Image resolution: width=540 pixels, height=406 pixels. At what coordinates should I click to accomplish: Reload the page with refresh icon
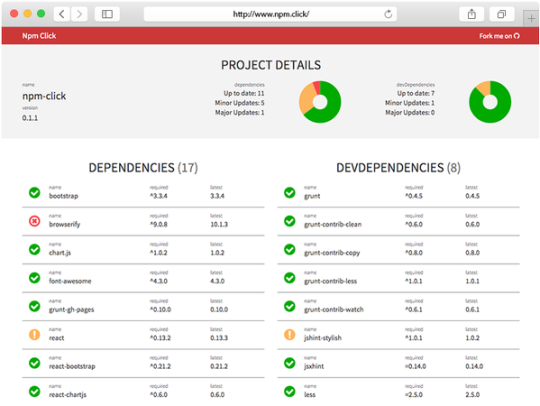[x=388, y=14]
